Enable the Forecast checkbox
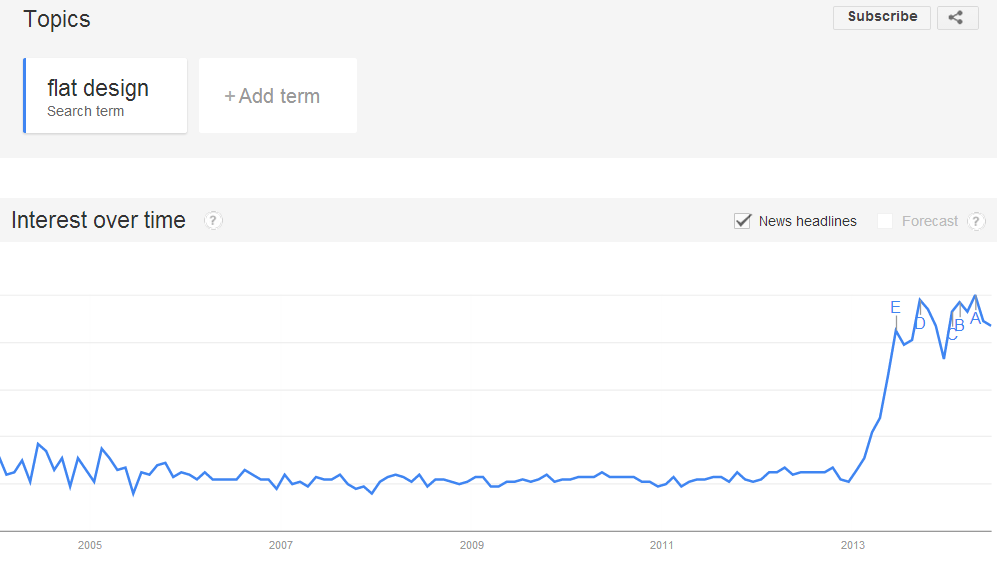Screen dimensions: 997x566 click(x=885, y=221)
